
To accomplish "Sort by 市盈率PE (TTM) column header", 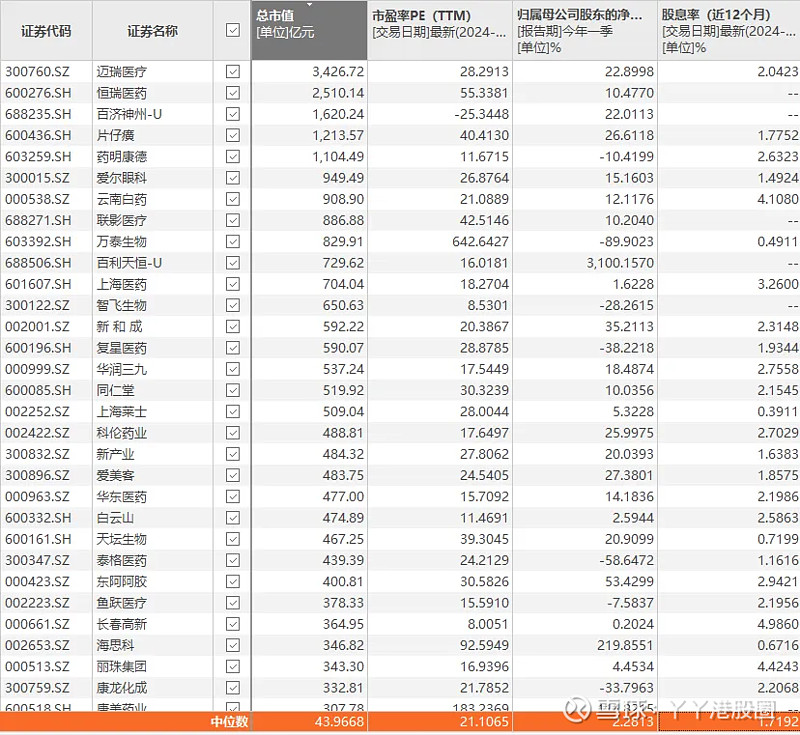I will (440, 30).
